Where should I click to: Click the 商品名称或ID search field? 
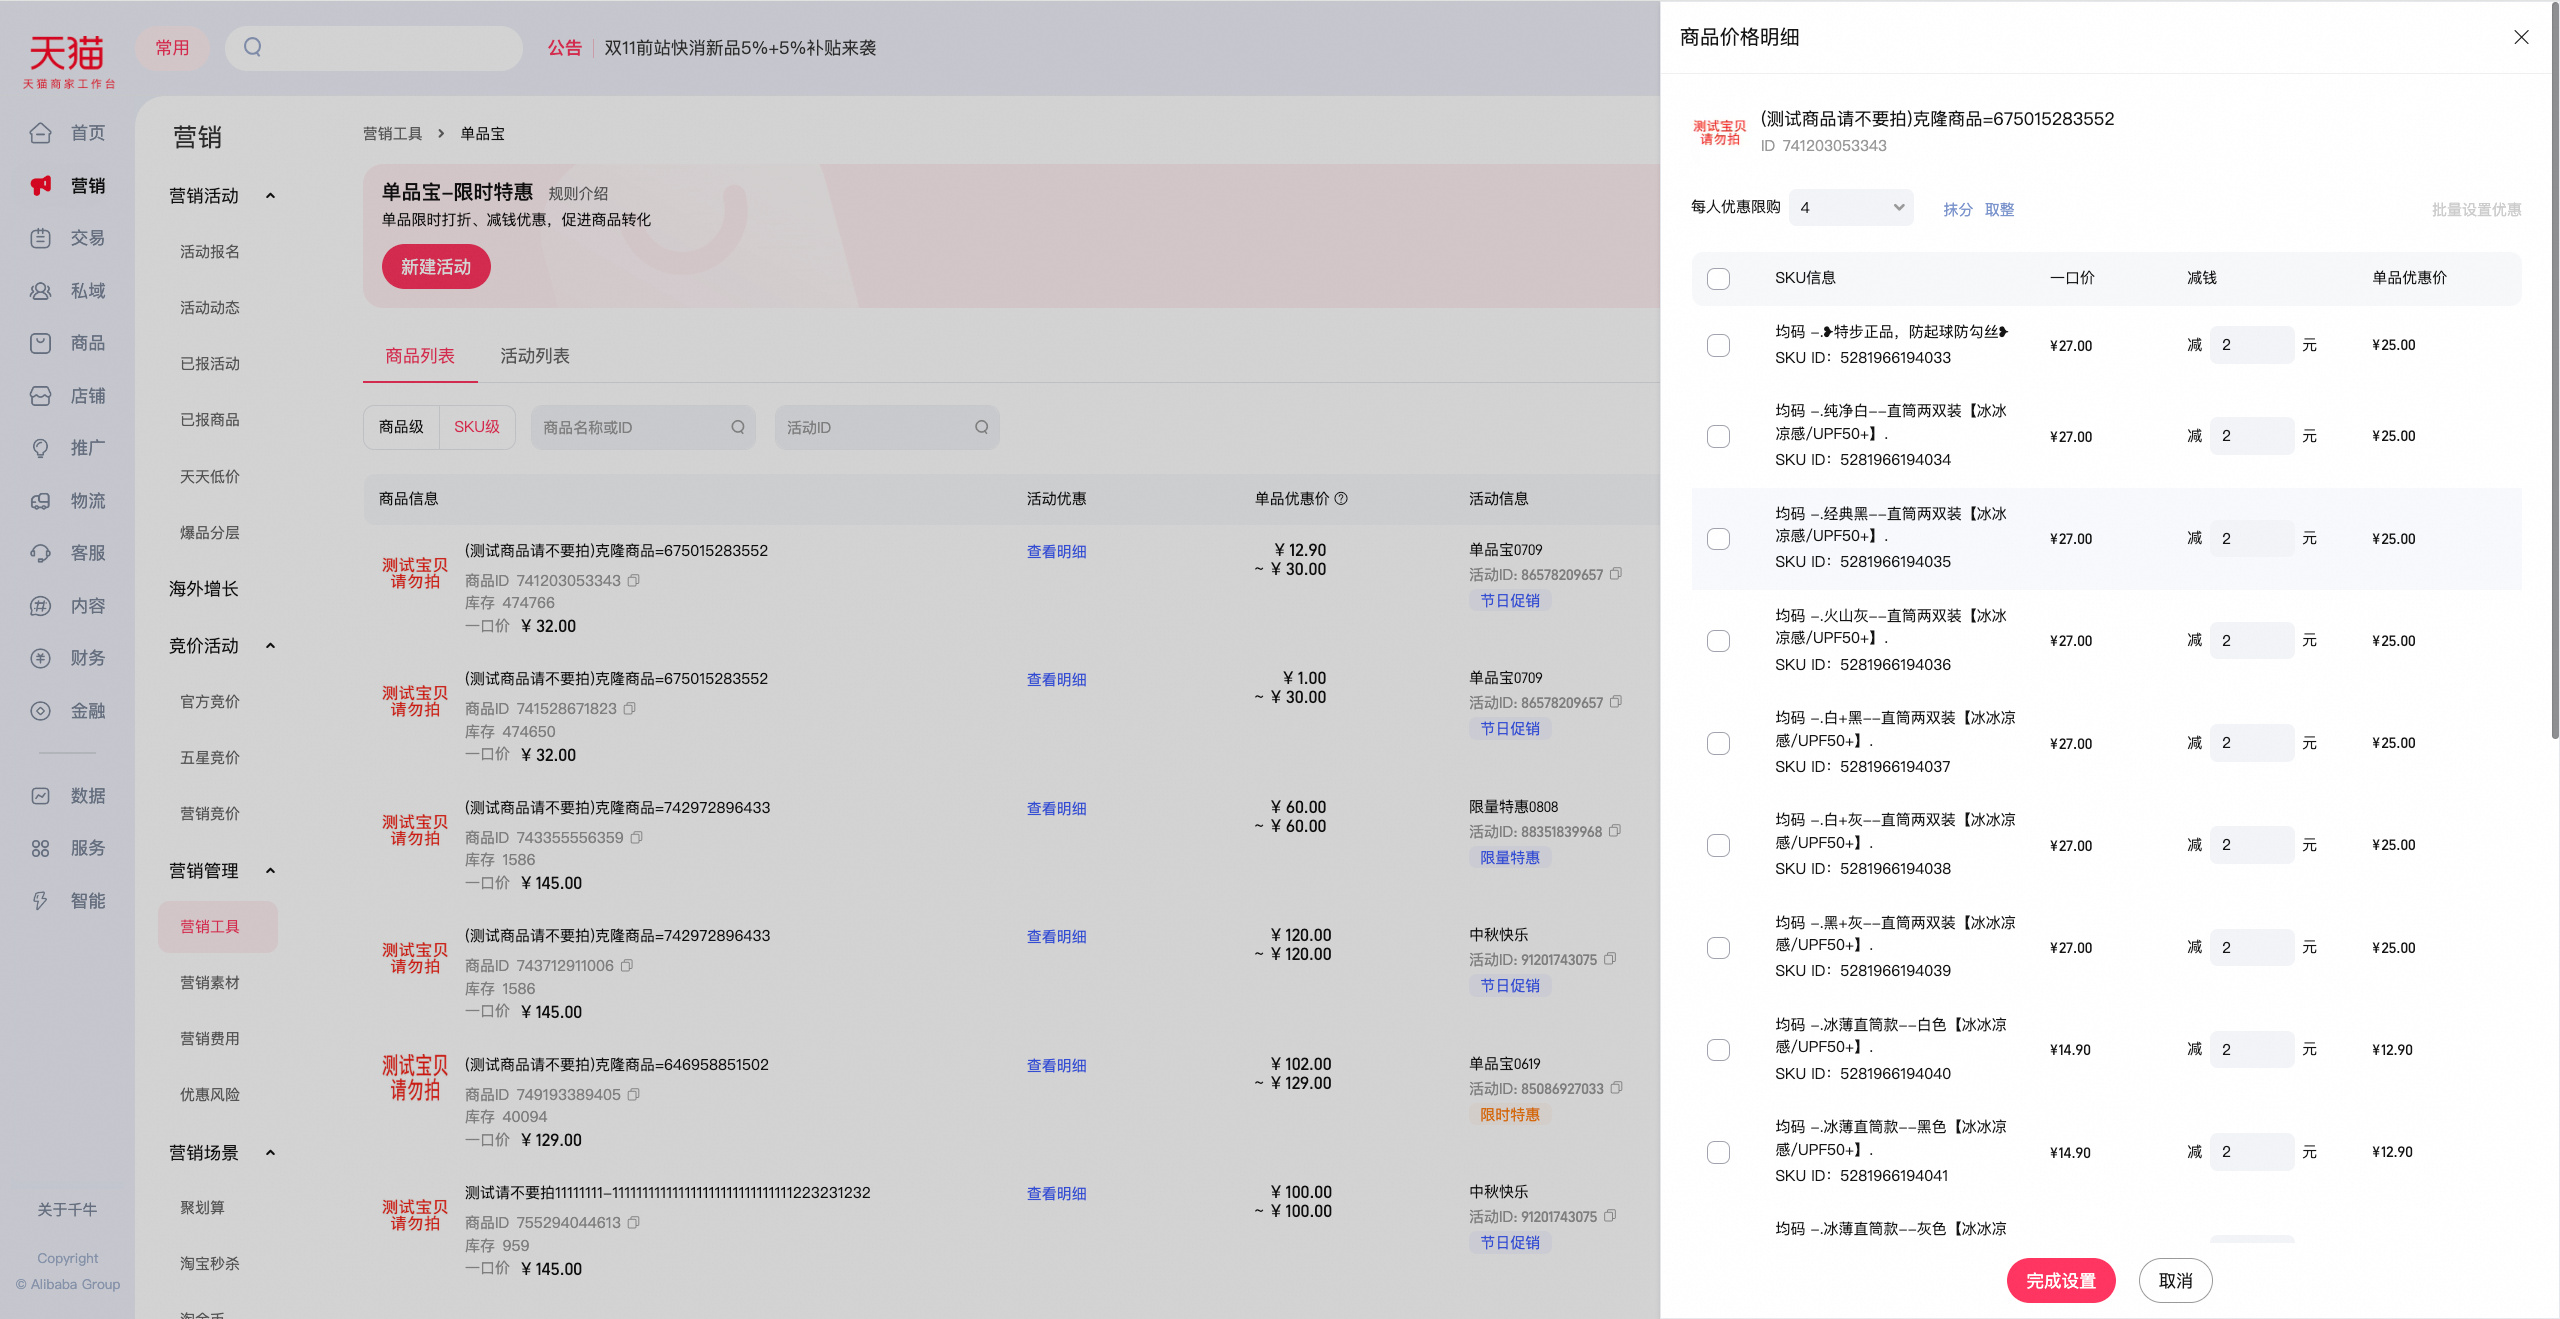point(643,427)
